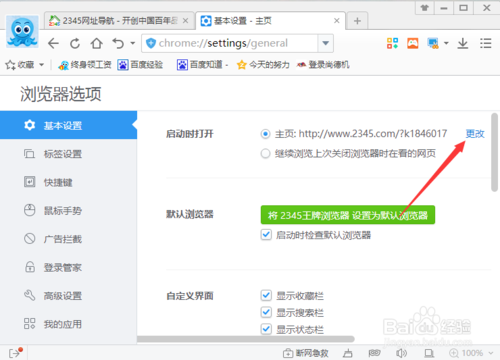Open a new tab with plus button
Screen dimensions: 500x360
pos(357,21)
